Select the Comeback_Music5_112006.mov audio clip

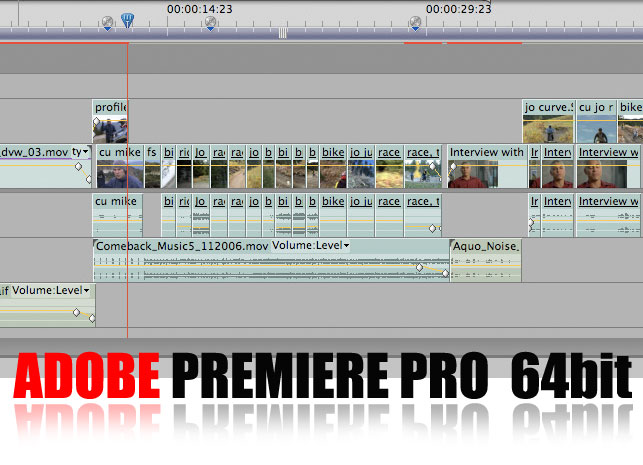(x=271, y=260)
